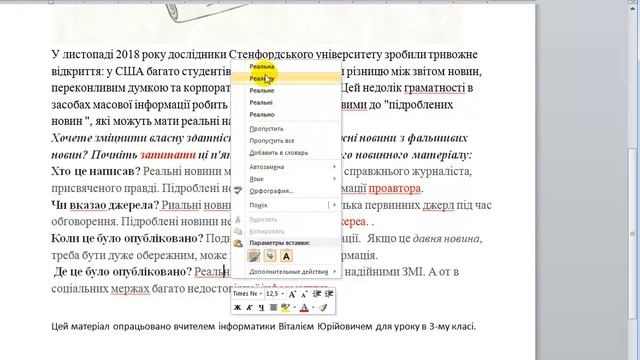
Task: Toggle bold (Ж) in mini toolbar
Action: point(238,308)
